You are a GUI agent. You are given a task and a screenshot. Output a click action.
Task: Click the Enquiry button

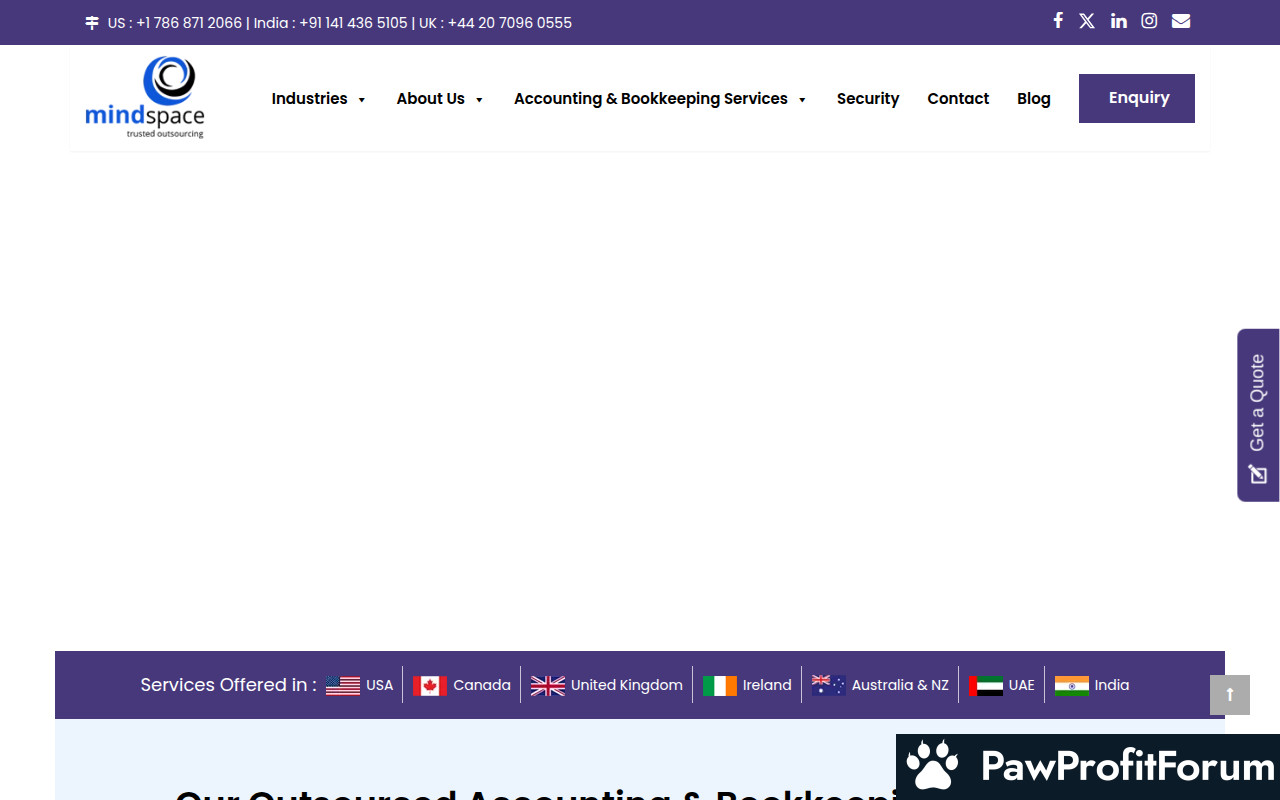(1136, 98)
